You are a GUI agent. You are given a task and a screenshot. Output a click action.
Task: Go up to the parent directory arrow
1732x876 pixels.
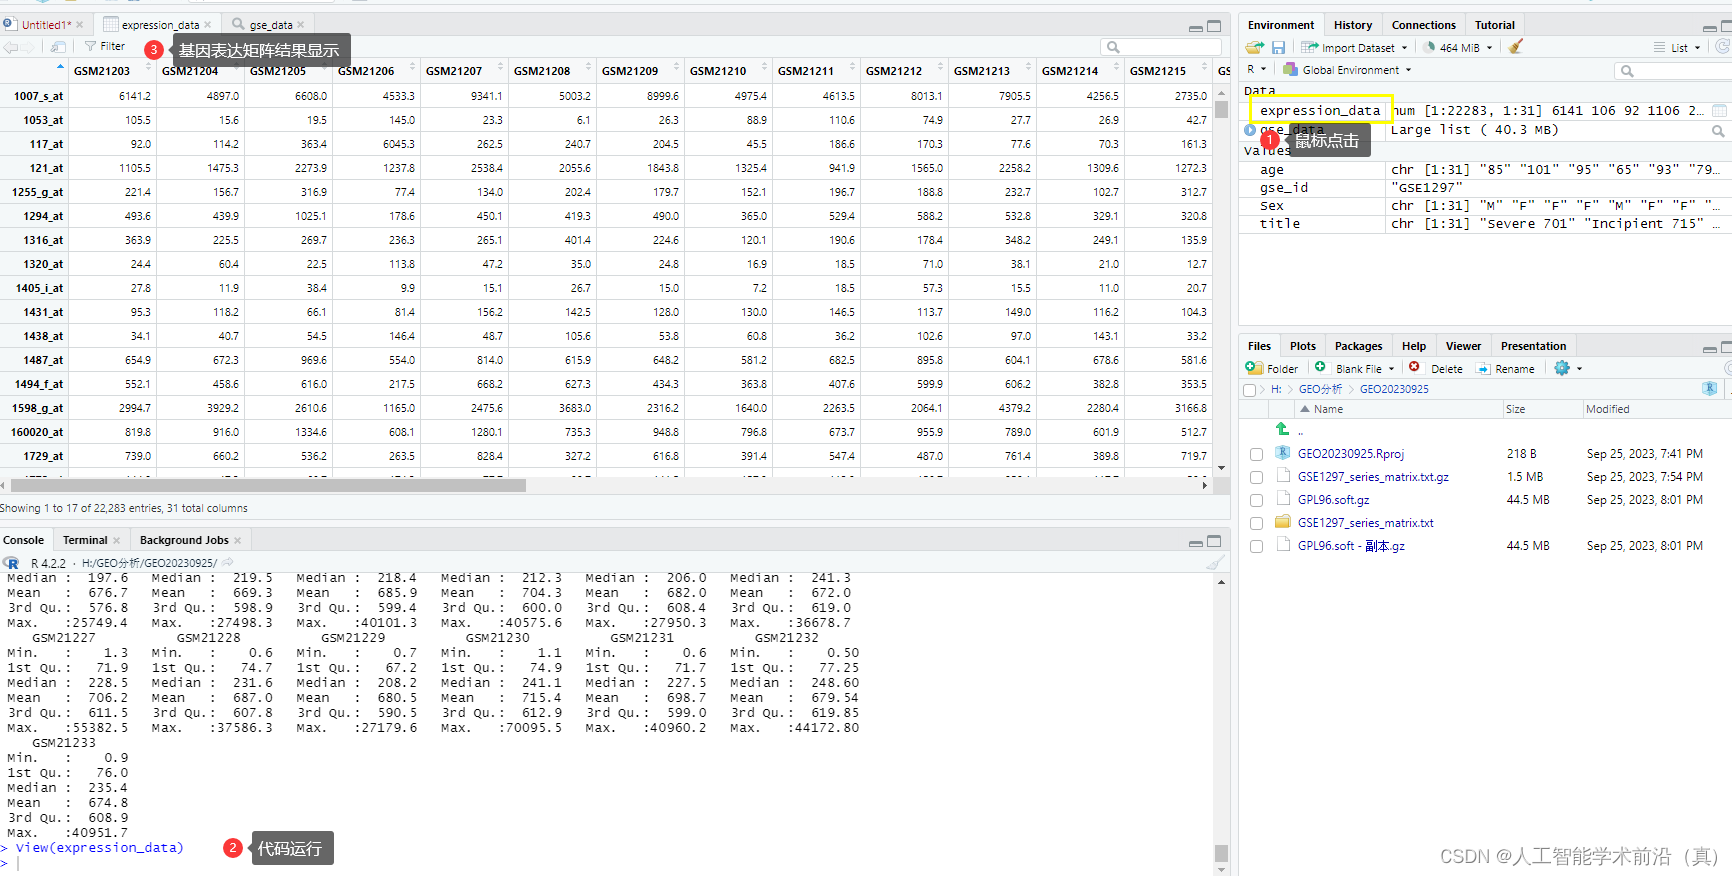click(x=1282, y=429)
